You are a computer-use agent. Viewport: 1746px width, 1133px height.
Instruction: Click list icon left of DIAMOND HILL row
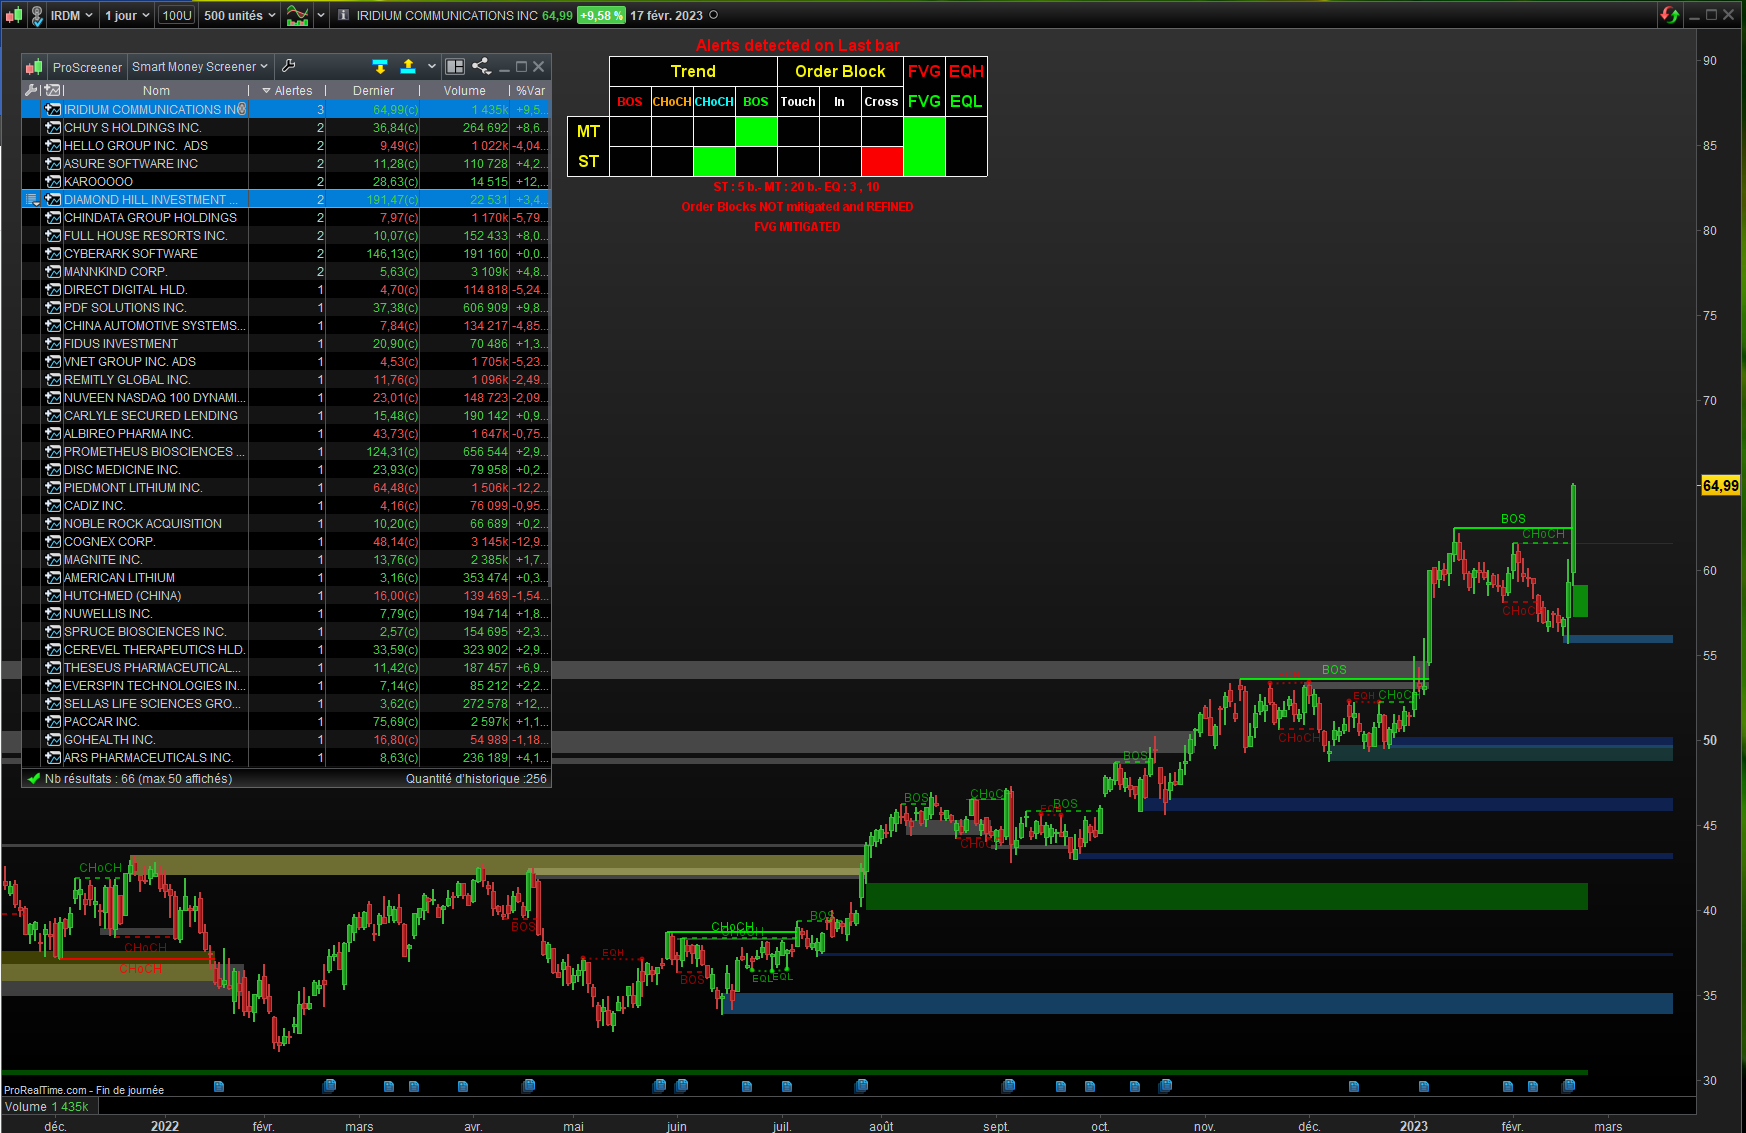point(32,200)
